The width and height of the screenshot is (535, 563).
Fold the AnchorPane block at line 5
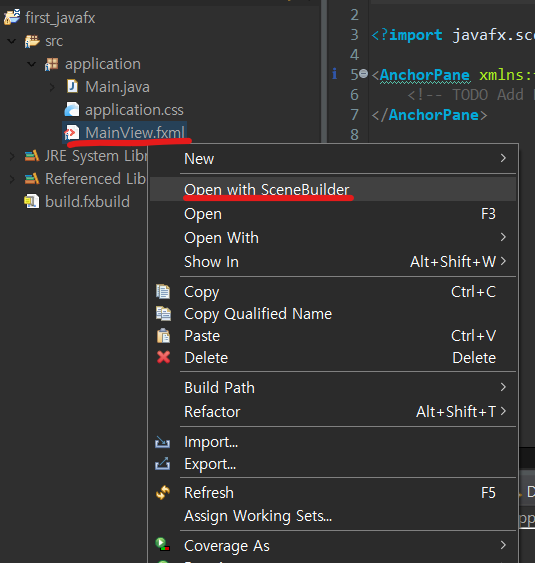coord(364,74)
